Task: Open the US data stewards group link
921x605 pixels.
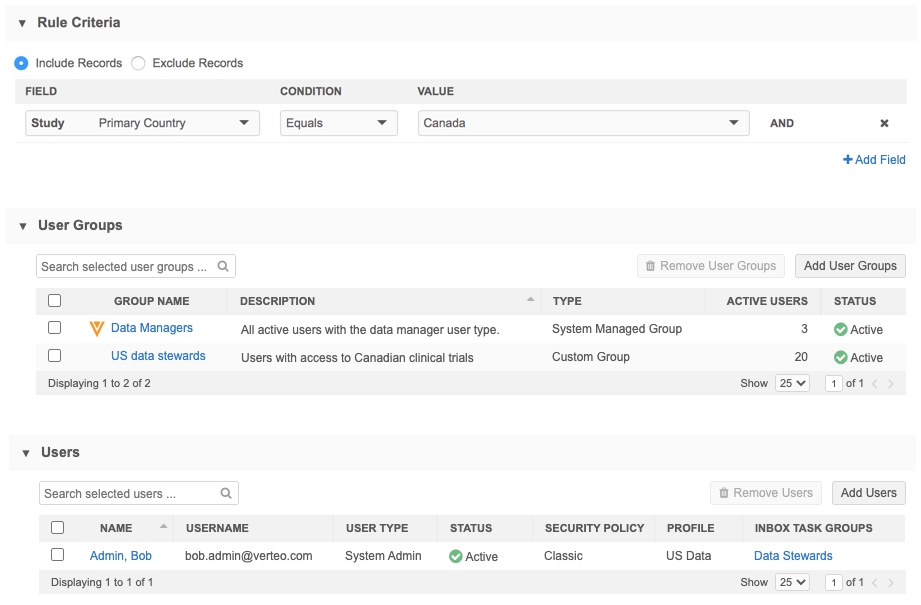Action: 158,356
